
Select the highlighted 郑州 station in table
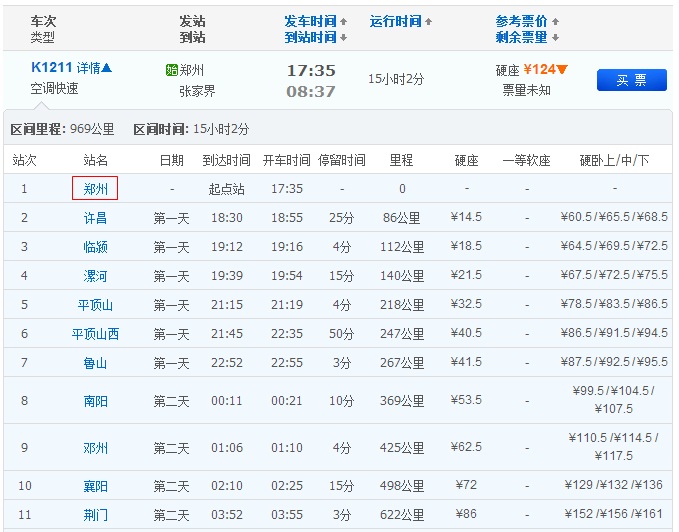click(x=95, y=188)
